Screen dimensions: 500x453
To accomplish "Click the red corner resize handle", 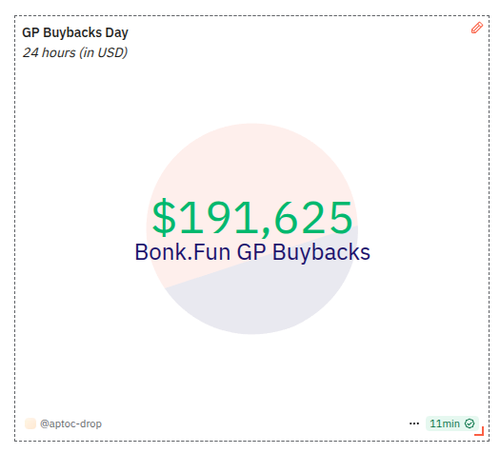I will [x=479, y=431].
